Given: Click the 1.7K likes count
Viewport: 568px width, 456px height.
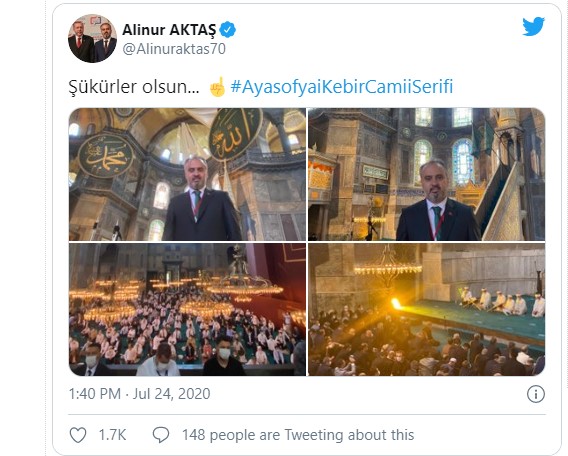Looking at the screenshot, I should pyautogui.click(x=112, y=435).
